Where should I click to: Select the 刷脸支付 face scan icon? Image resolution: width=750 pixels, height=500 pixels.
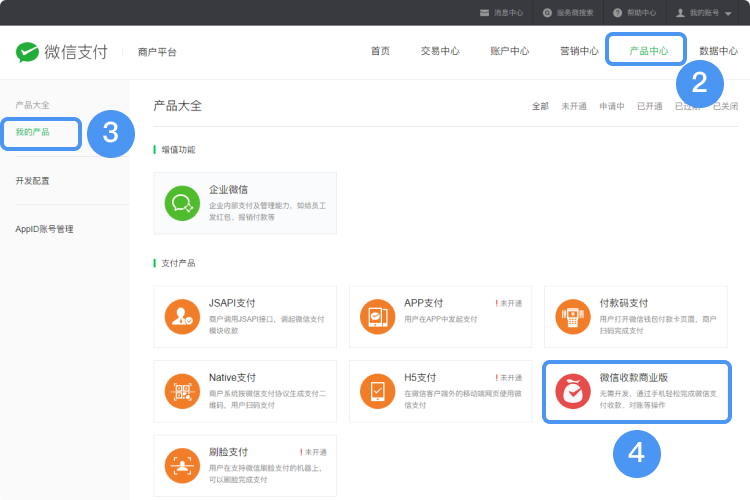point(182,466)
